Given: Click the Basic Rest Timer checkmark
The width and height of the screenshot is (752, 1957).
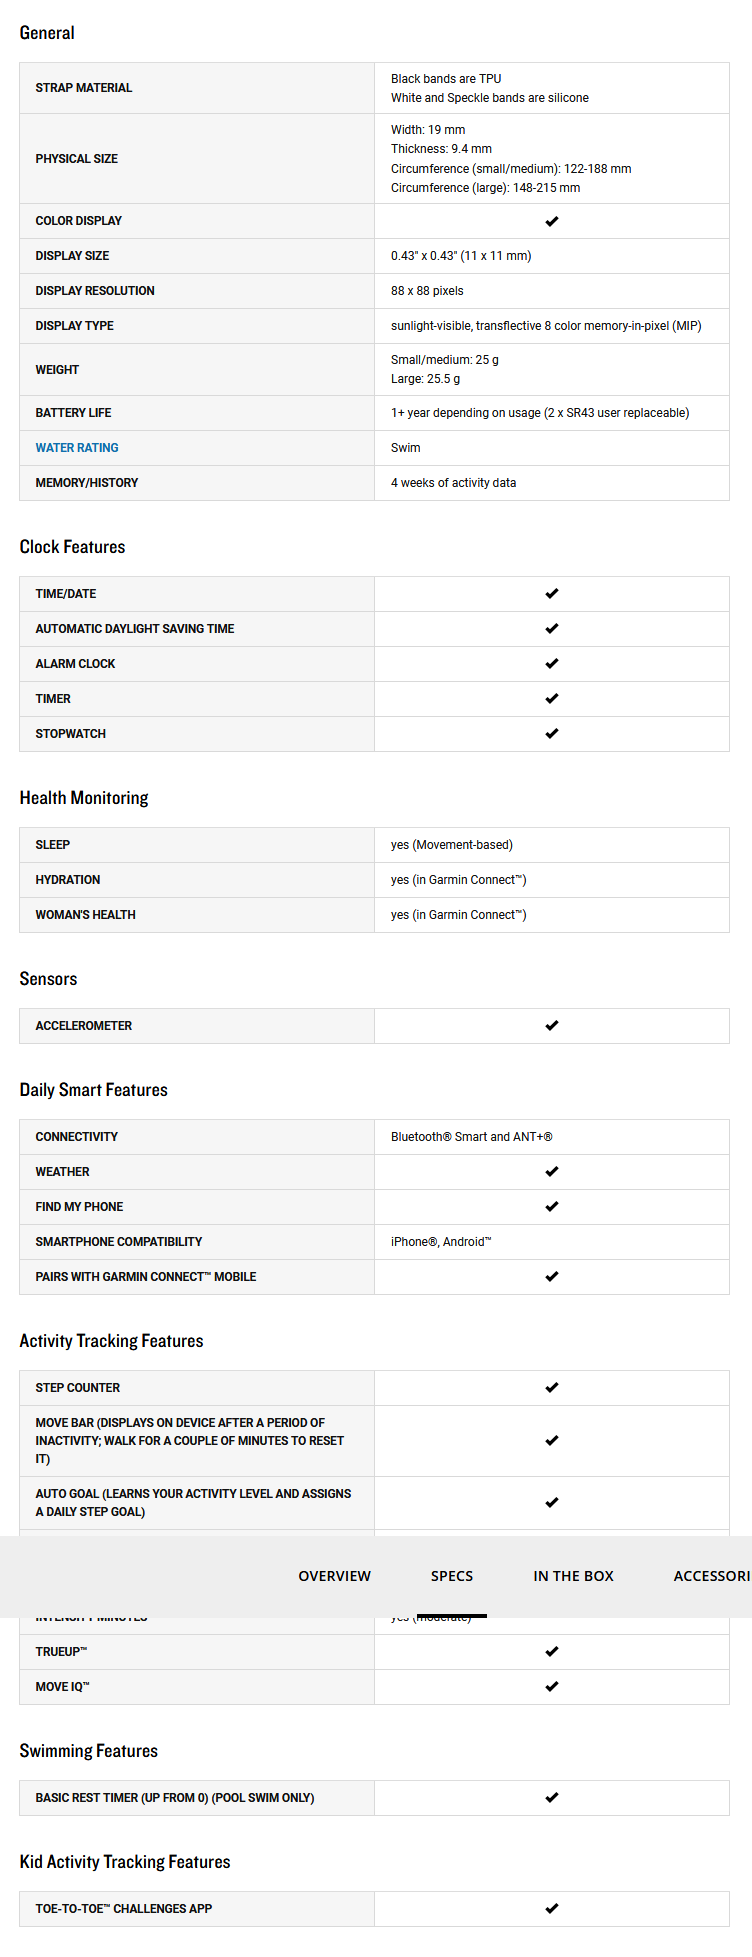Looking at the screenshot, I should pos(552,1798).
